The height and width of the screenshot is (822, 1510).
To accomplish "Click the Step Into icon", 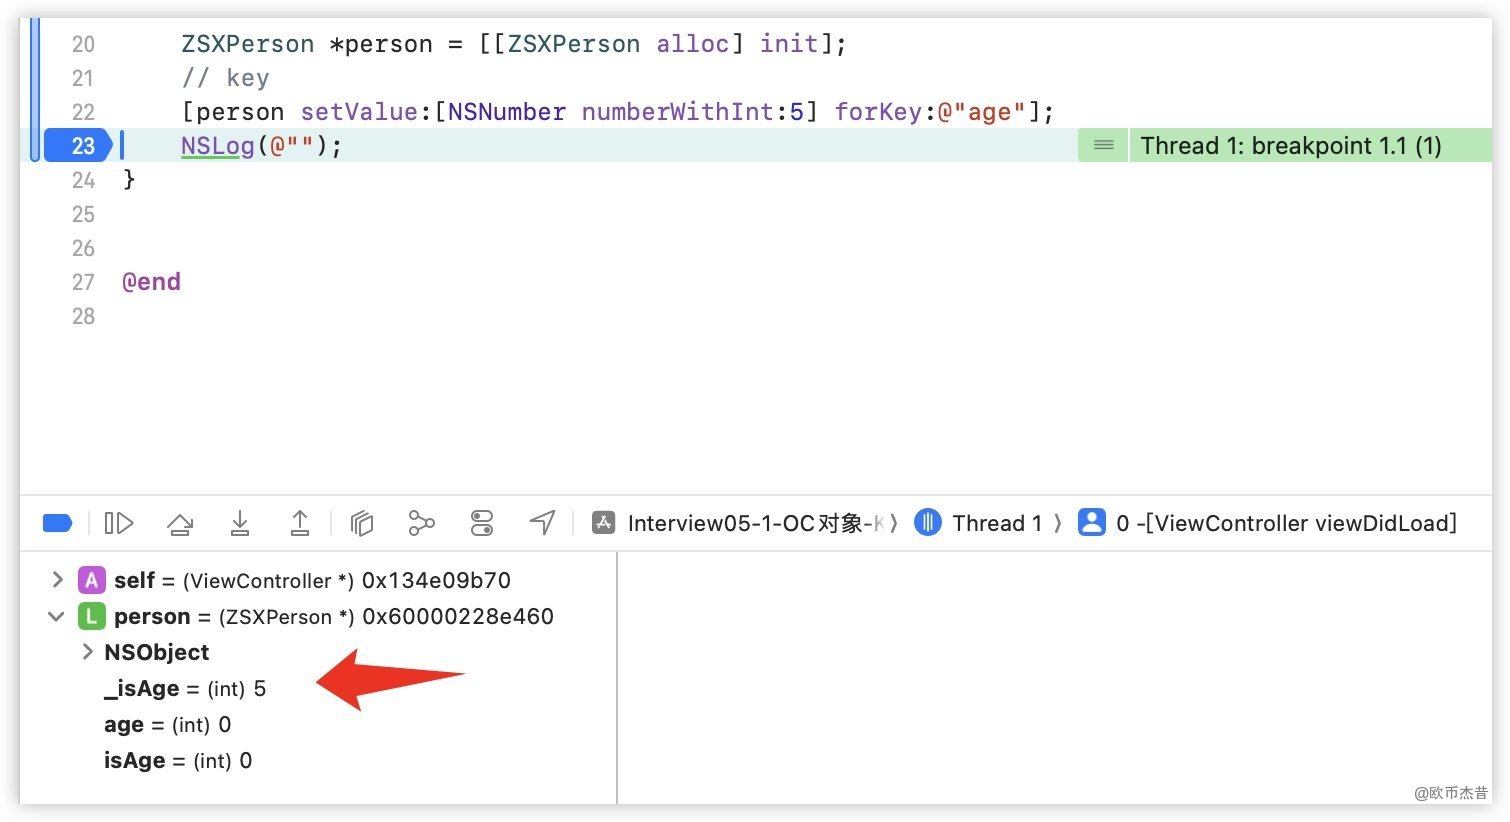I will point(240,523).
